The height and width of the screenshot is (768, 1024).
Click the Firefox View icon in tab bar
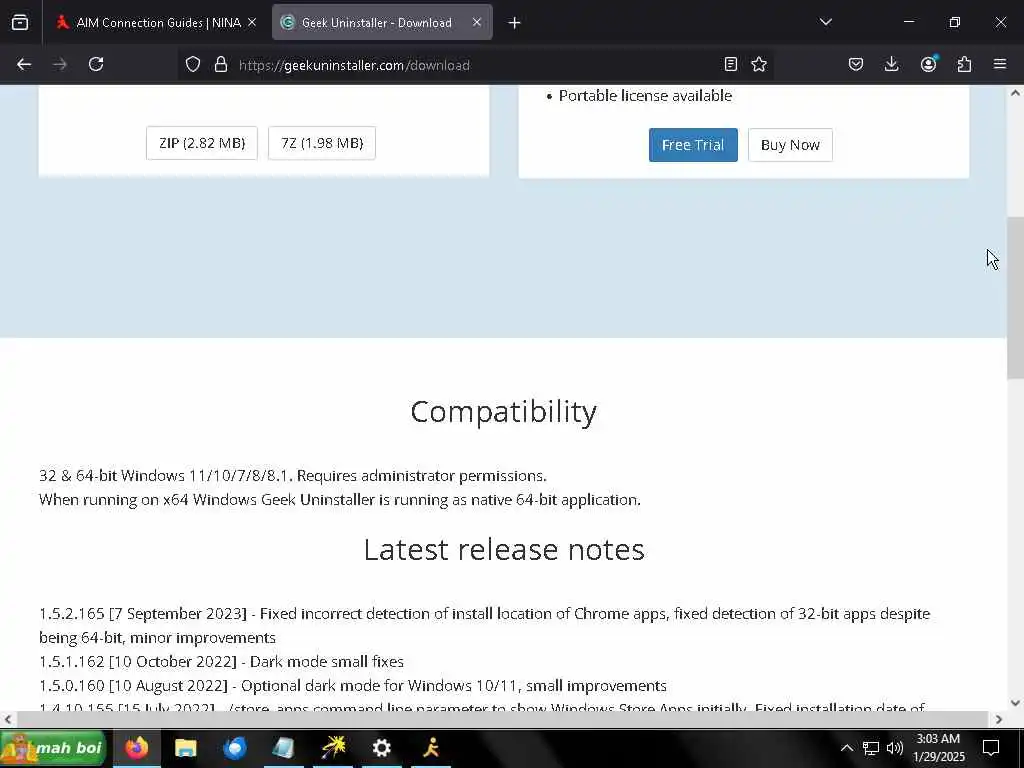point(20,23)
